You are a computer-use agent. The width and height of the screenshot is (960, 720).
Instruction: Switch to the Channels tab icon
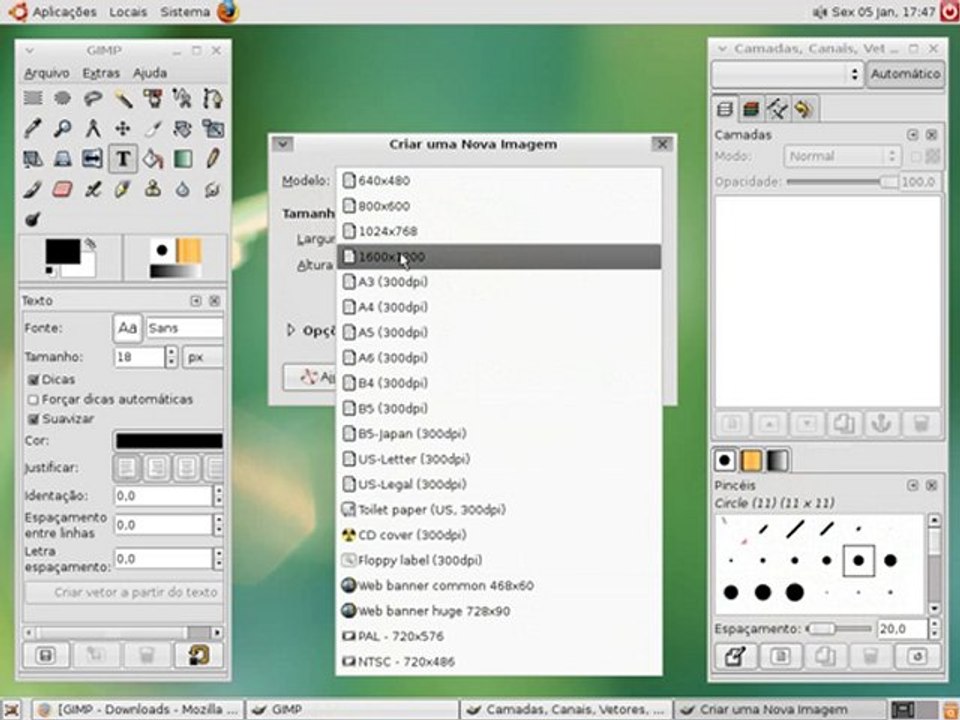click(751, 110)
